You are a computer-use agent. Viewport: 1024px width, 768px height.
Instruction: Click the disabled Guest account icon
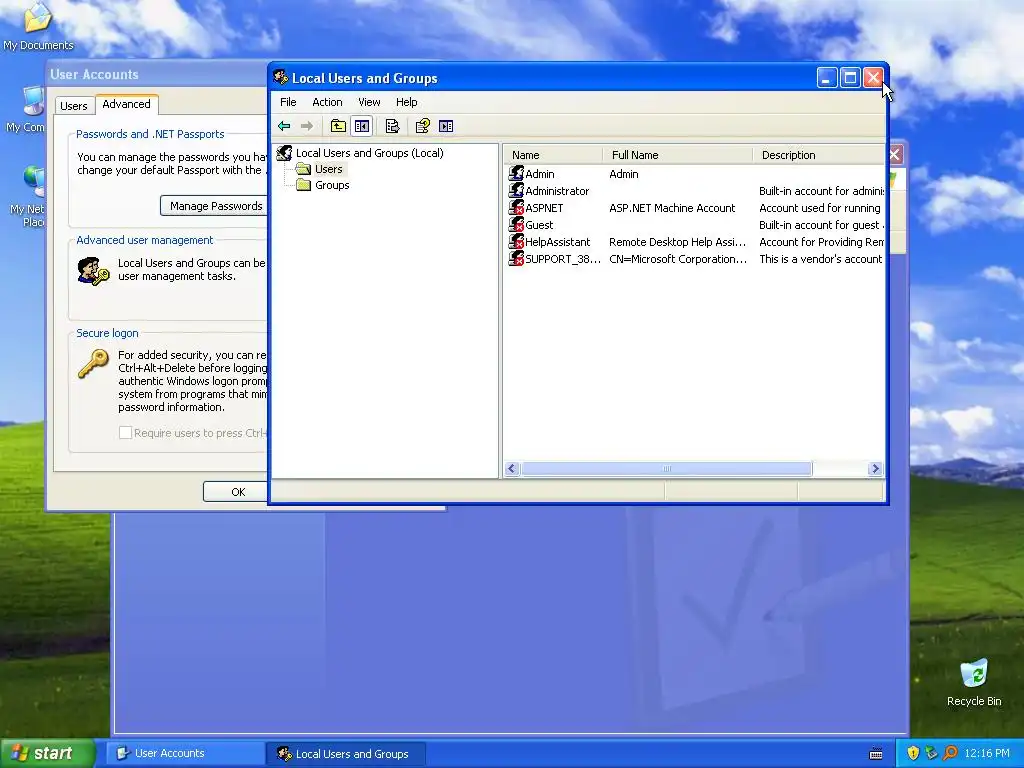point(517,225)
